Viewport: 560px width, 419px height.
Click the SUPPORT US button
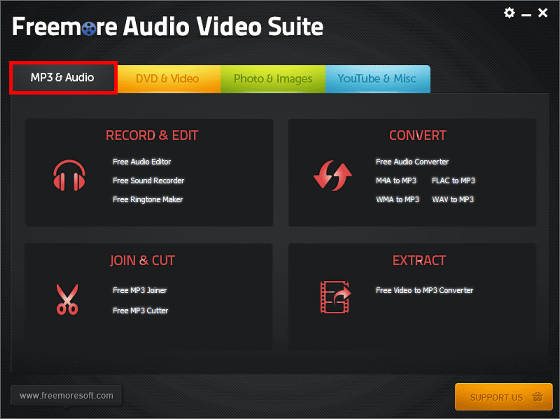click(x=504, y=397)
